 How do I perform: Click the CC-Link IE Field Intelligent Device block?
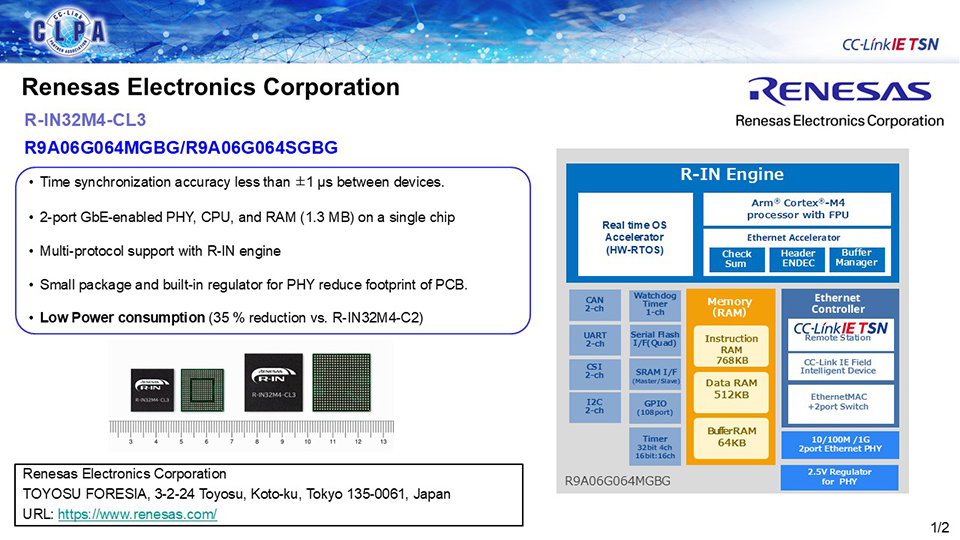pos(841,366)
